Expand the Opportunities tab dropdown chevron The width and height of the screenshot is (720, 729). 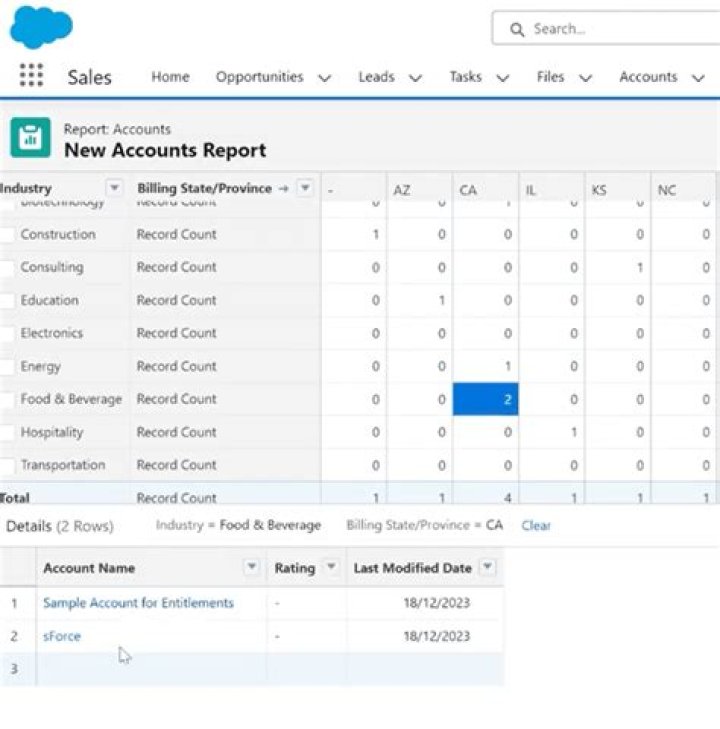[324, 78]
